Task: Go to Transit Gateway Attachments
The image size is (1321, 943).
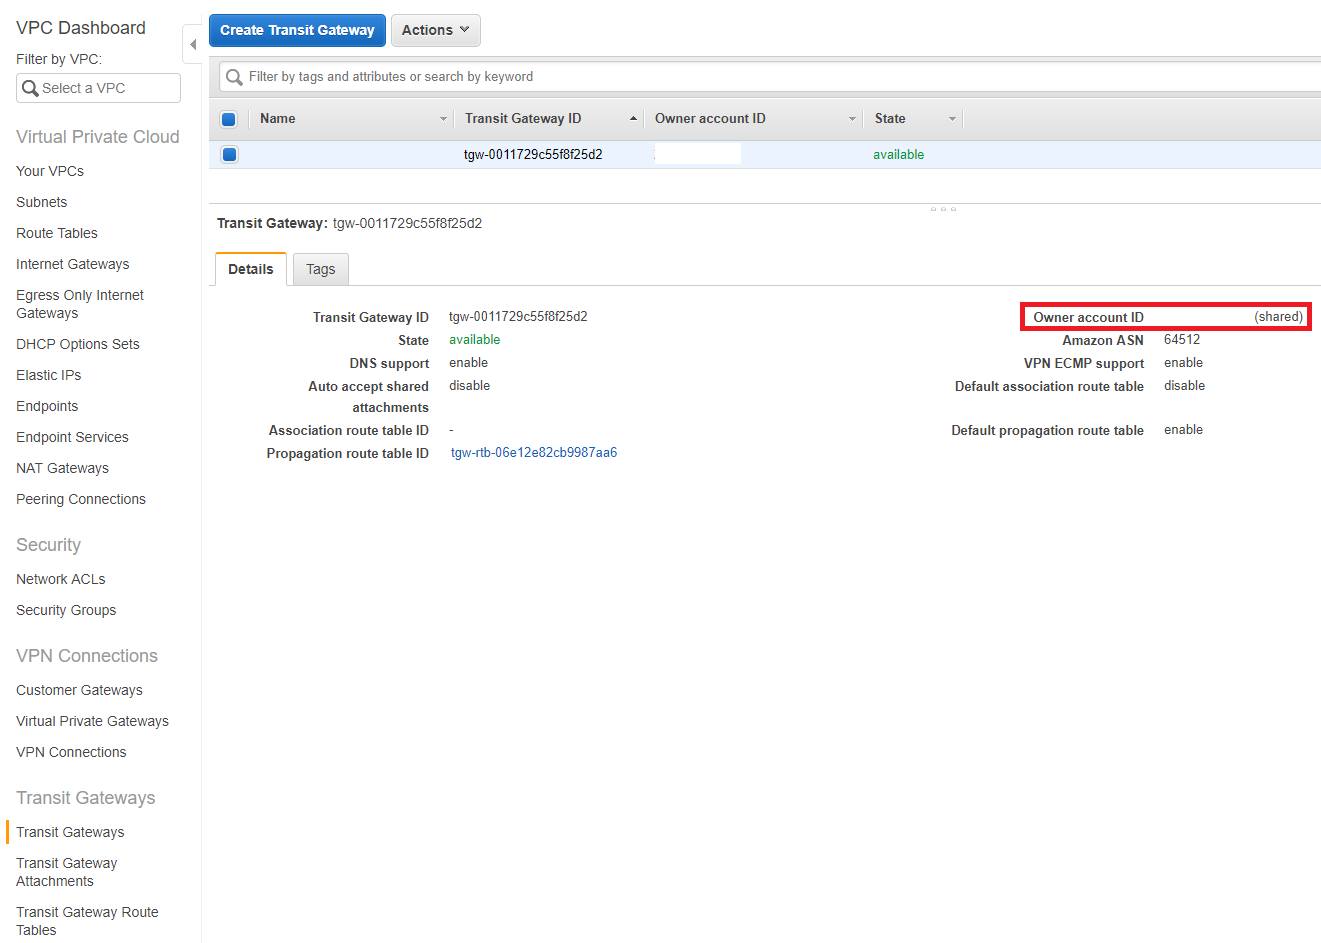Action: [66, 872]
